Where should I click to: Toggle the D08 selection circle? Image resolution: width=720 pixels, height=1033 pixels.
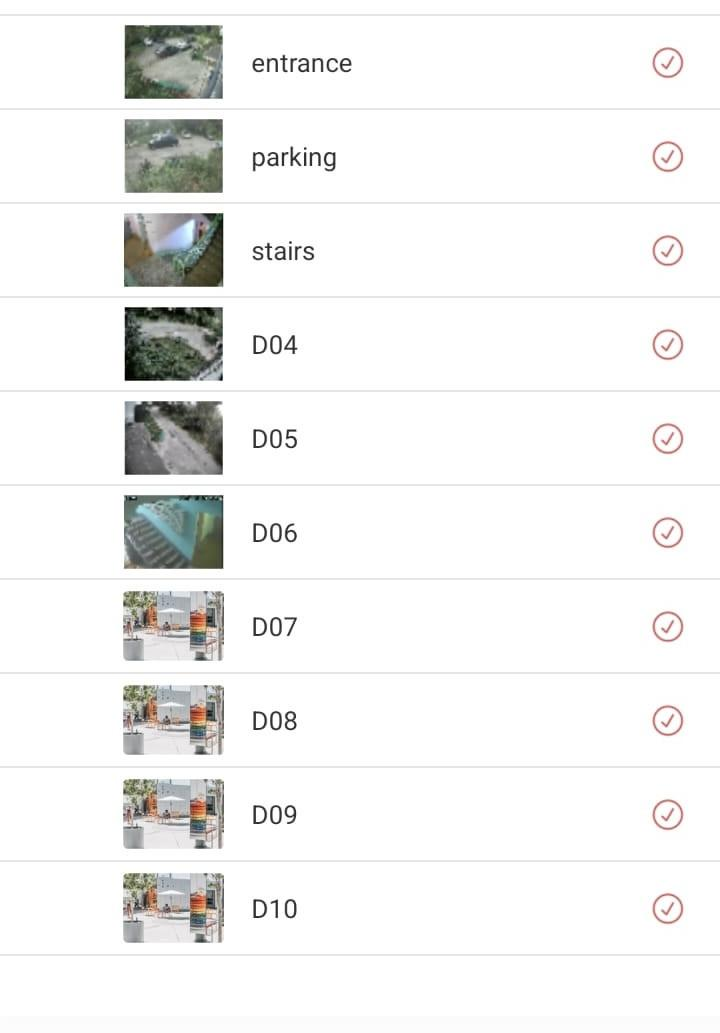click(667, 721)
